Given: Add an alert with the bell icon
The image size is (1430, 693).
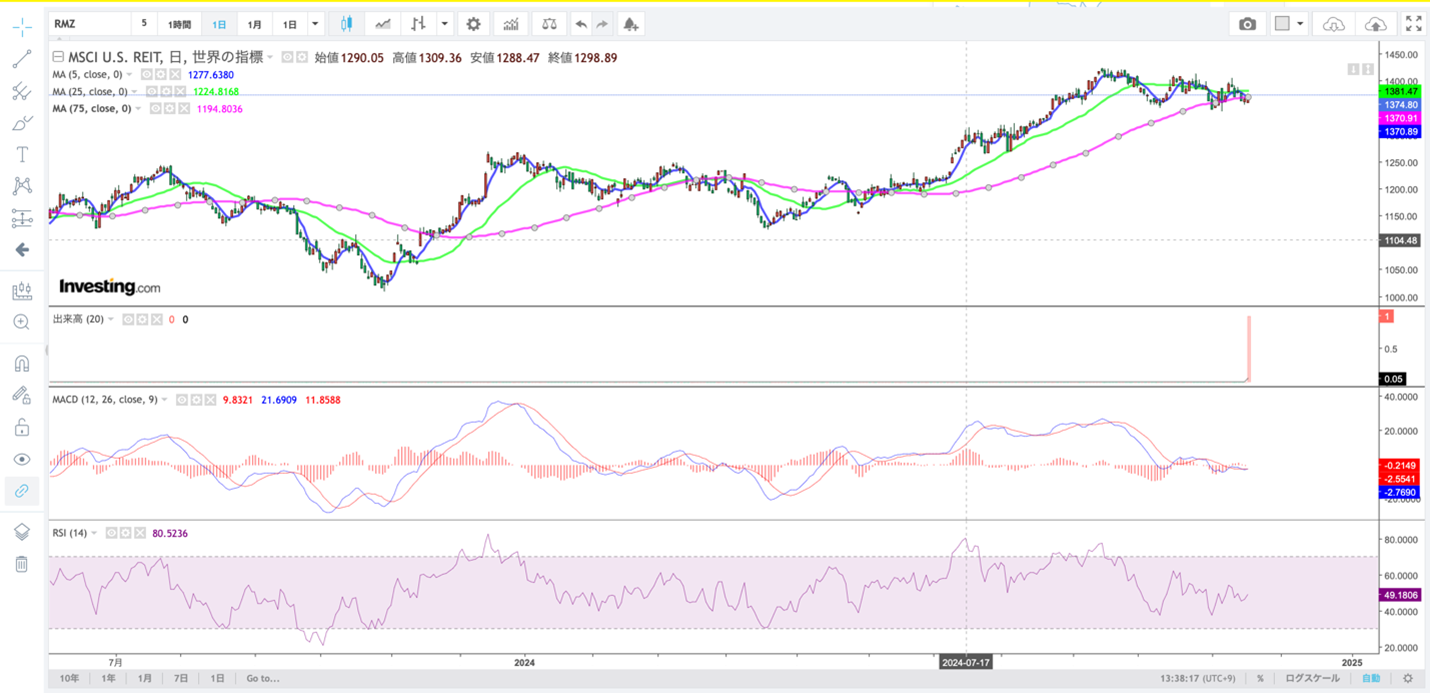Looking at the screenshot, I should point(630,24).
